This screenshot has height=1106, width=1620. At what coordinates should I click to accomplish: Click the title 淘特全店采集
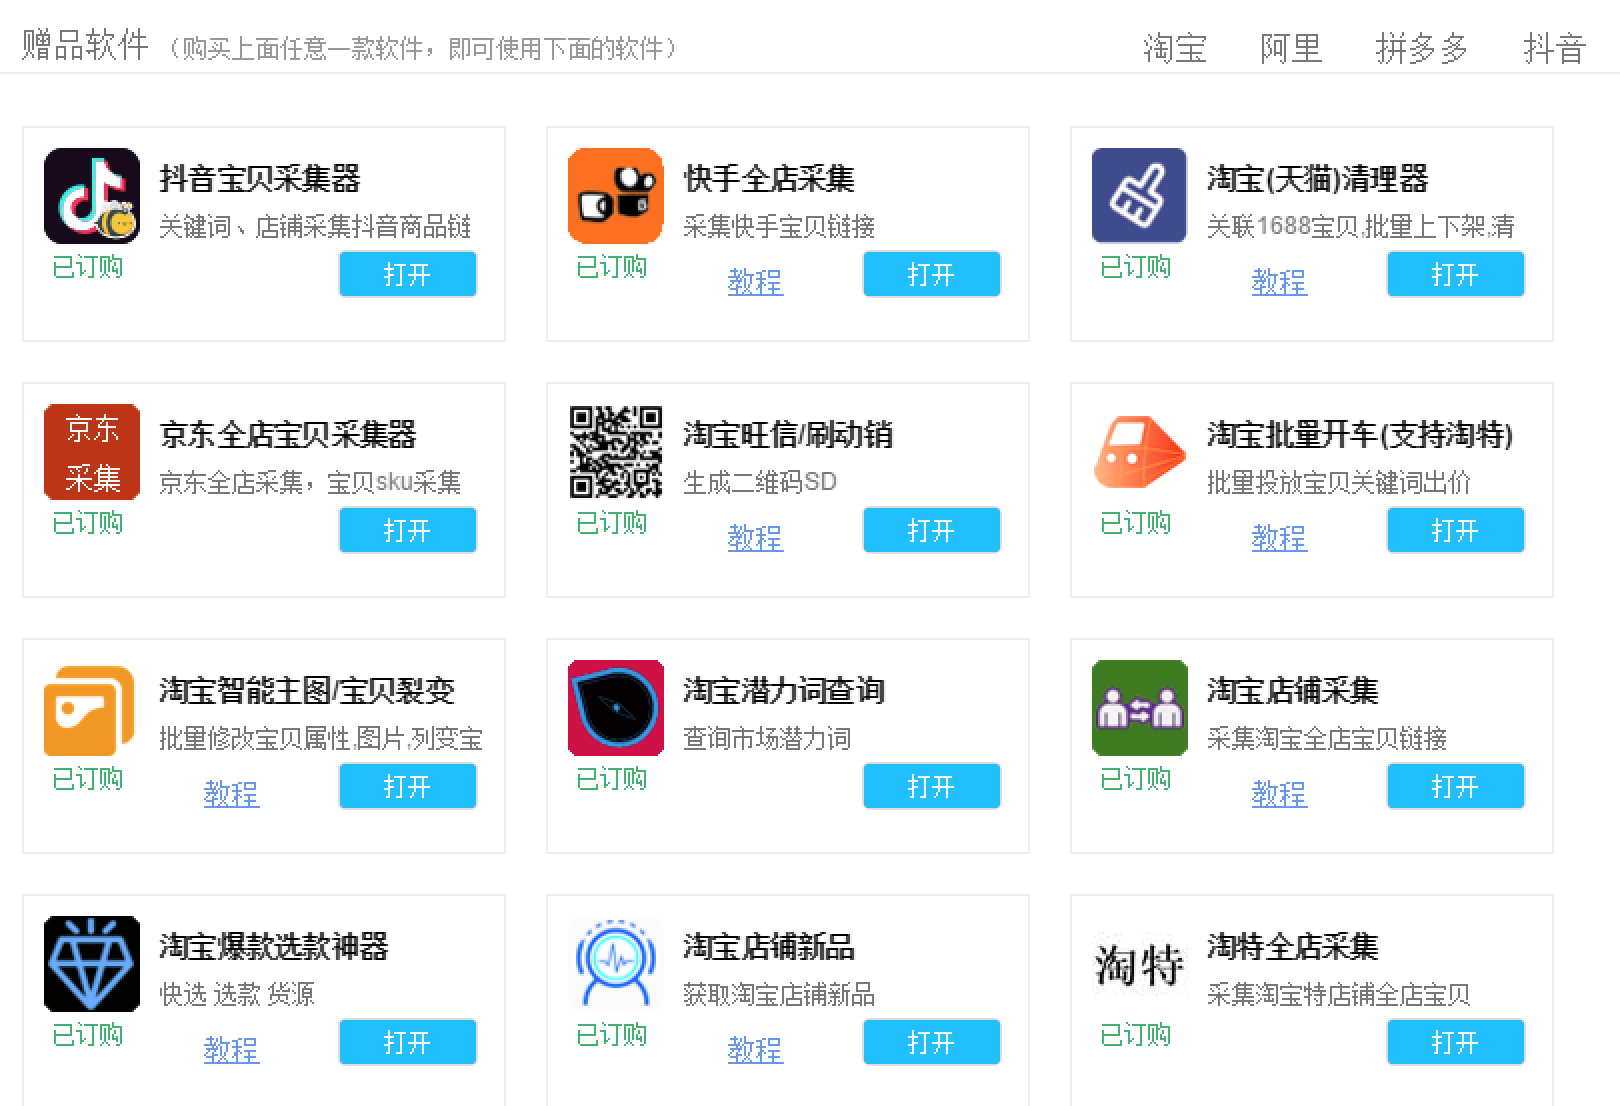(x=1293, y=947)
